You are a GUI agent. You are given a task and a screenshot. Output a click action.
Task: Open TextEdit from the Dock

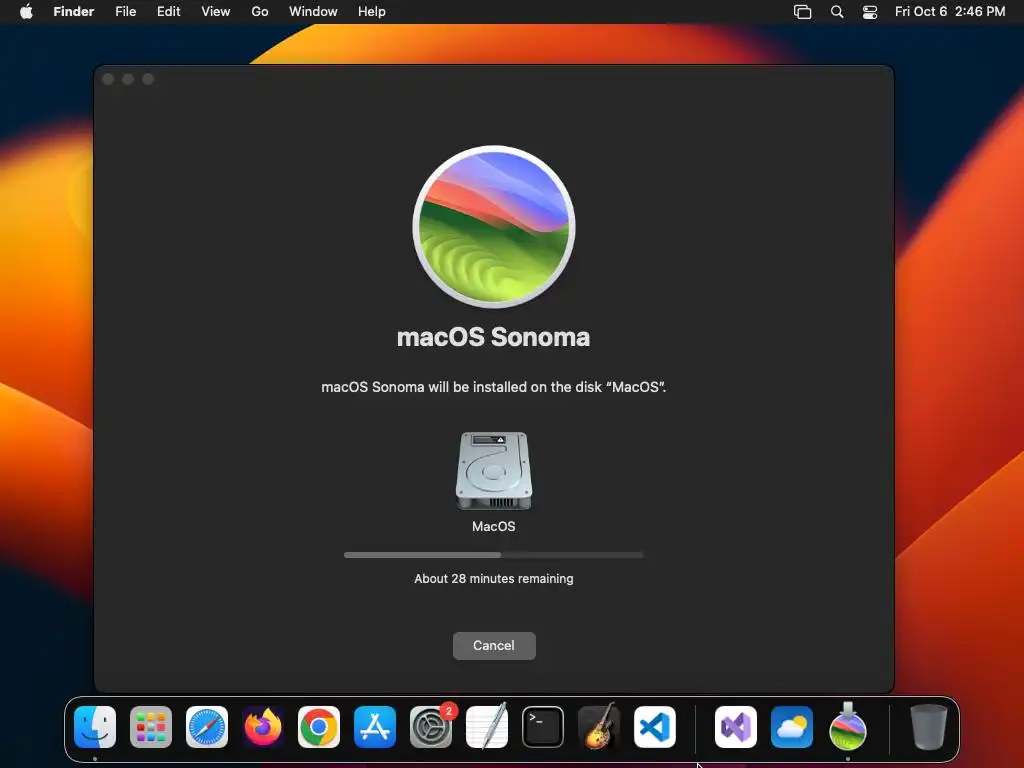(x=487, y=726)
